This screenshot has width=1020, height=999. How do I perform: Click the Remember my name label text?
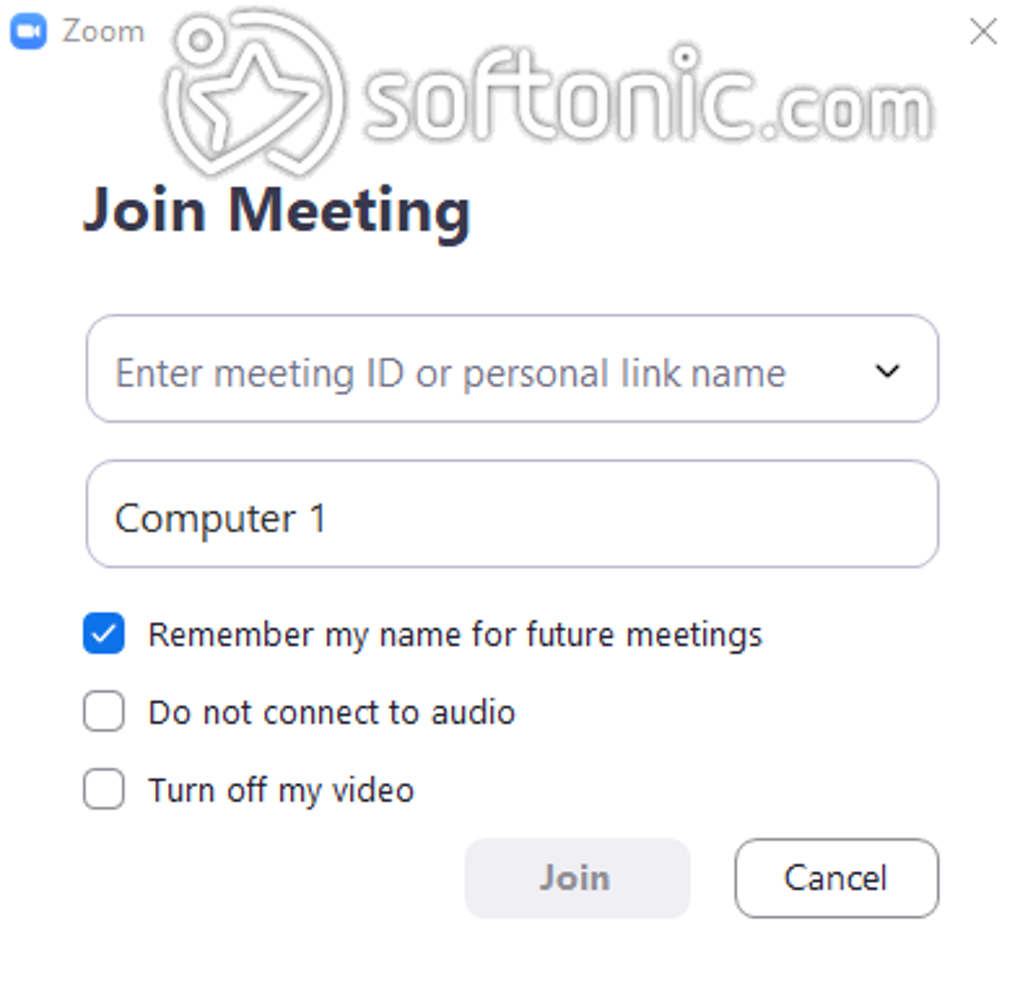(x=455, y=635)
